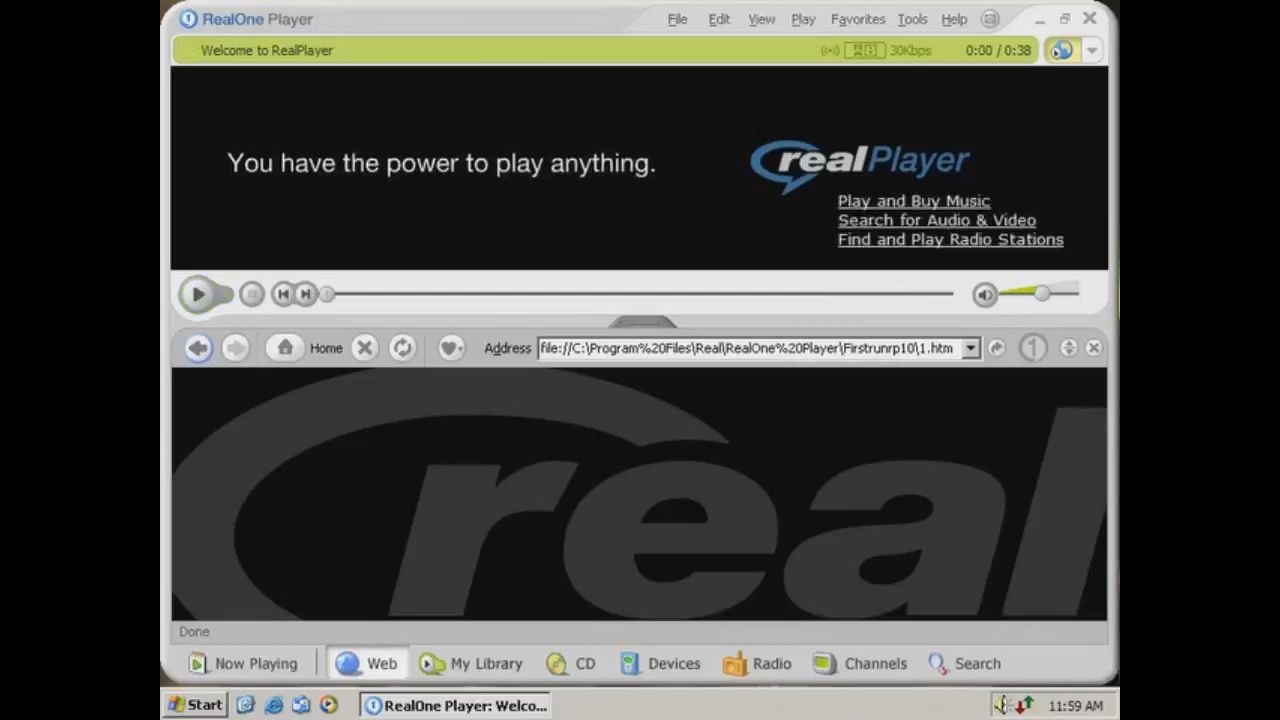Click the Go arrow beside address
Screen dimensions: 1280x720
(996, 348)
